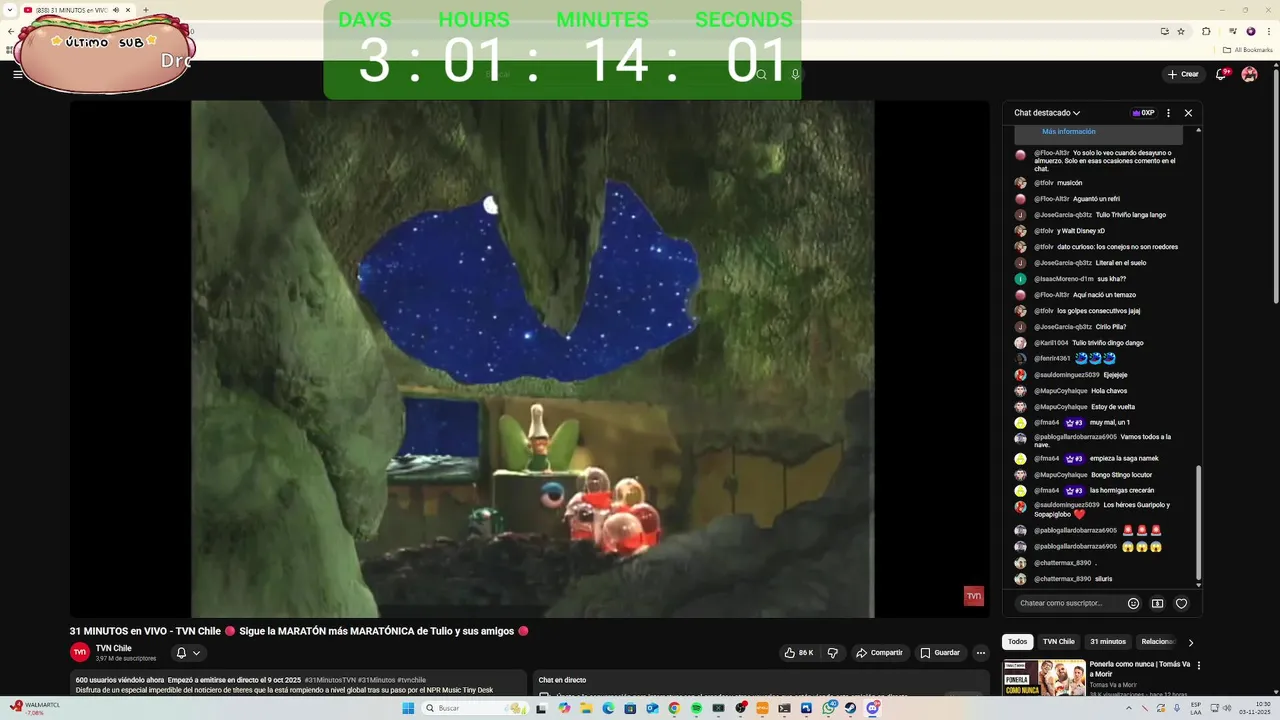The image size is (1280, 720).
Task: Click the install app icon in address bar
Action: pyautogui.click(x=1164, y=31)
